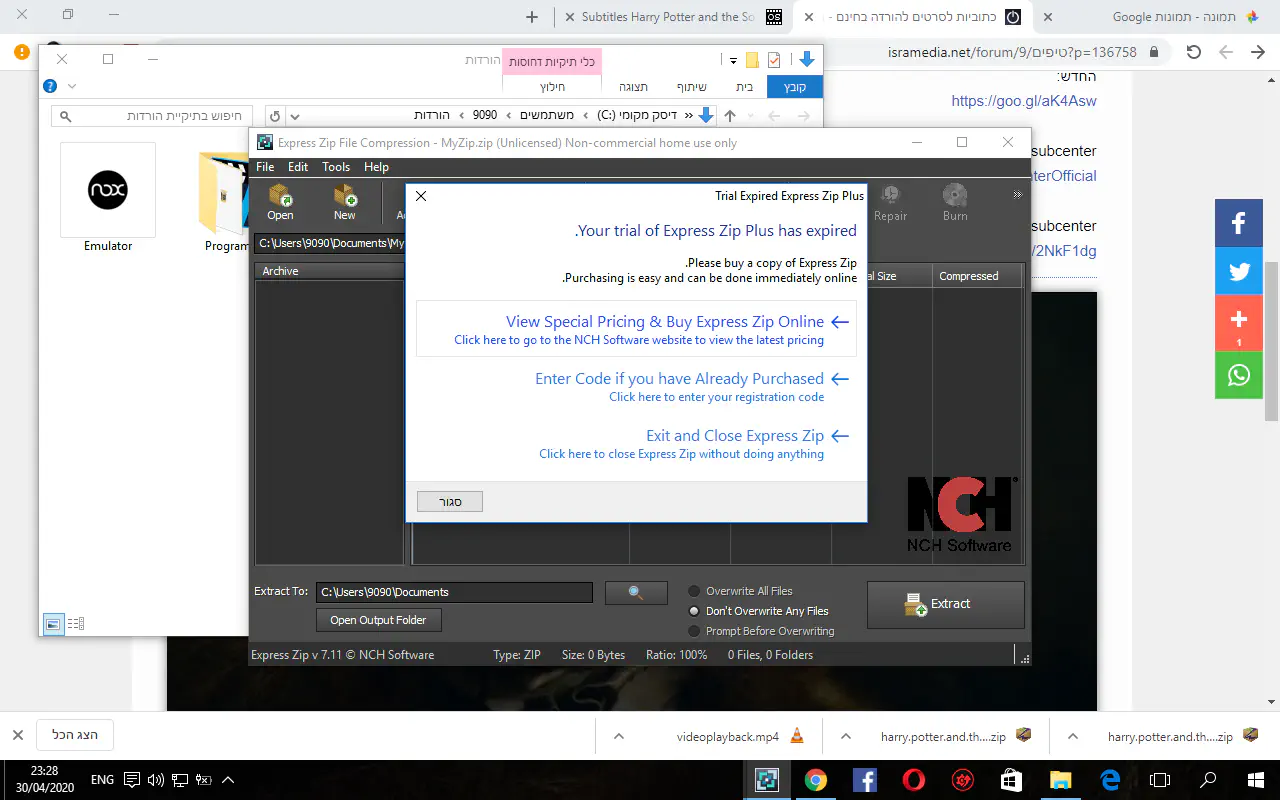Select Don't Overwrite Any Files option
Image resolution: width=1280 pixels, height=800 pixels.
[695, 611]
